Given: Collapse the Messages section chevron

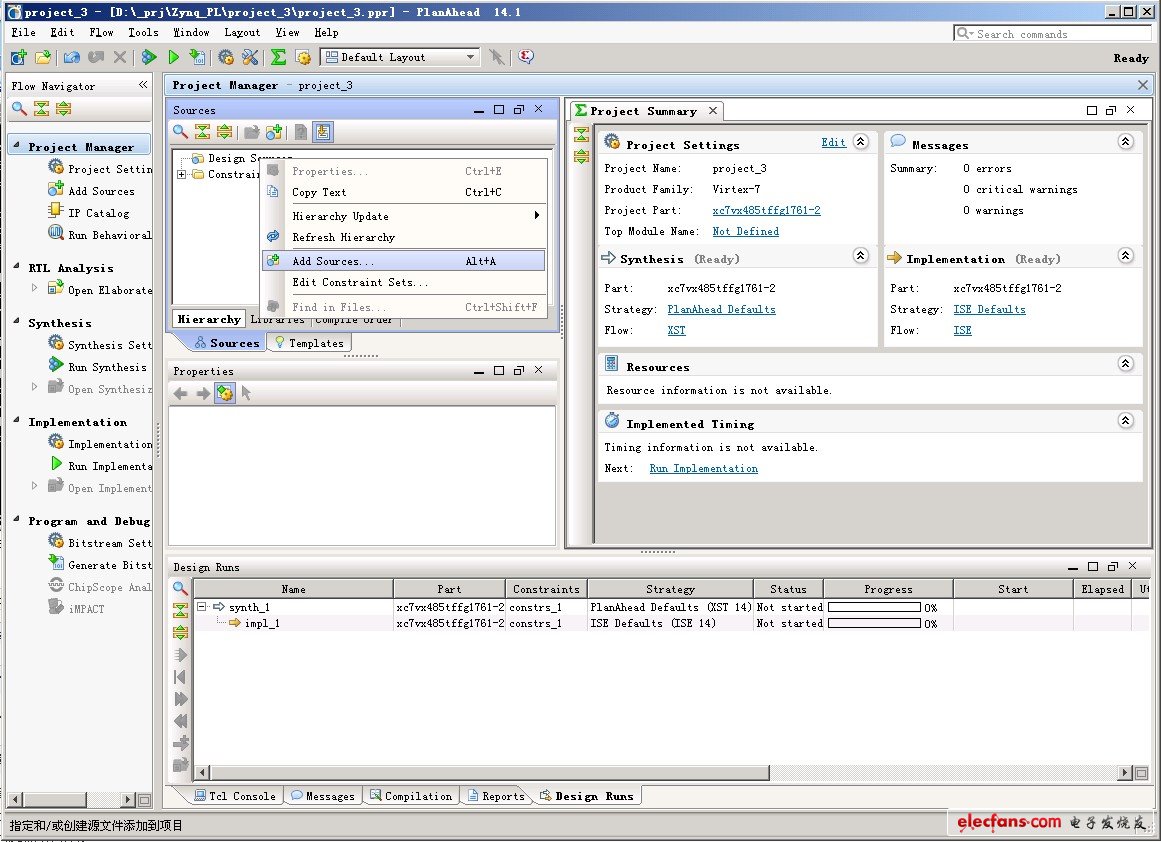Looking at the screenshot, I should [1125, 143].
